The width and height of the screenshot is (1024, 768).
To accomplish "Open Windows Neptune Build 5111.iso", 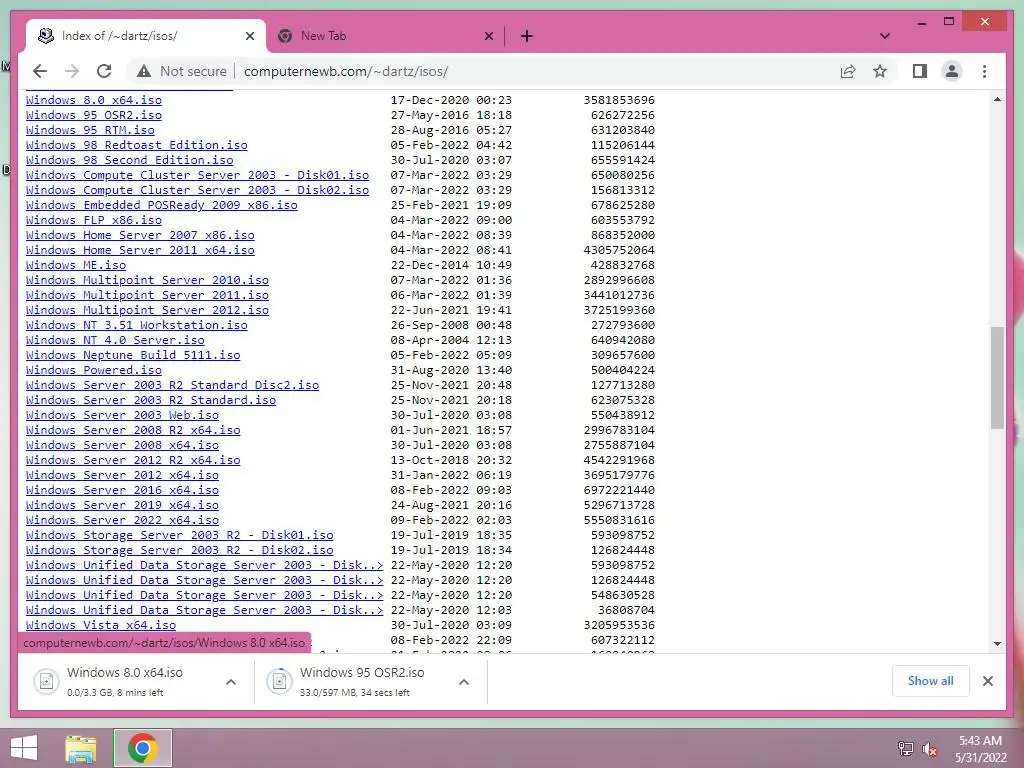I will click(x=133, y=355).
